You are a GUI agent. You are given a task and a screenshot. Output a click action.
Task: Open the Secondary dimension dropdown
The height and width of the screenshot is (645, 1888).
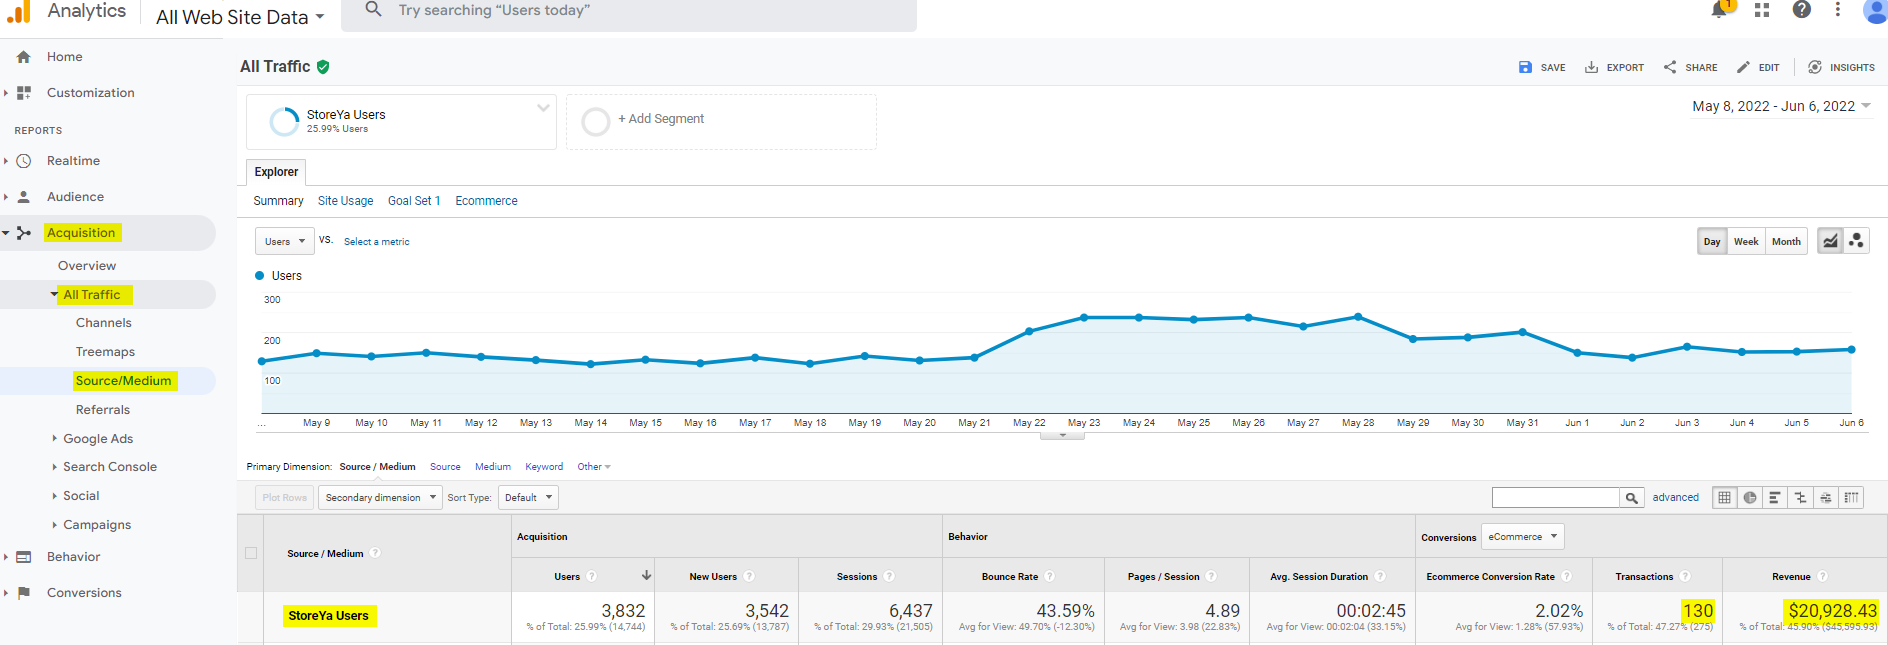click(380, 497)
